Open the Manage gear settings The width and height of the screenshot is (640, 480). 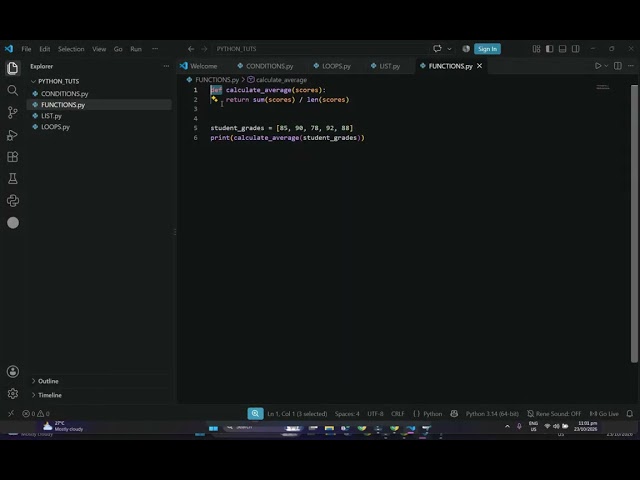pyautogui.click(x=13, y=393)
